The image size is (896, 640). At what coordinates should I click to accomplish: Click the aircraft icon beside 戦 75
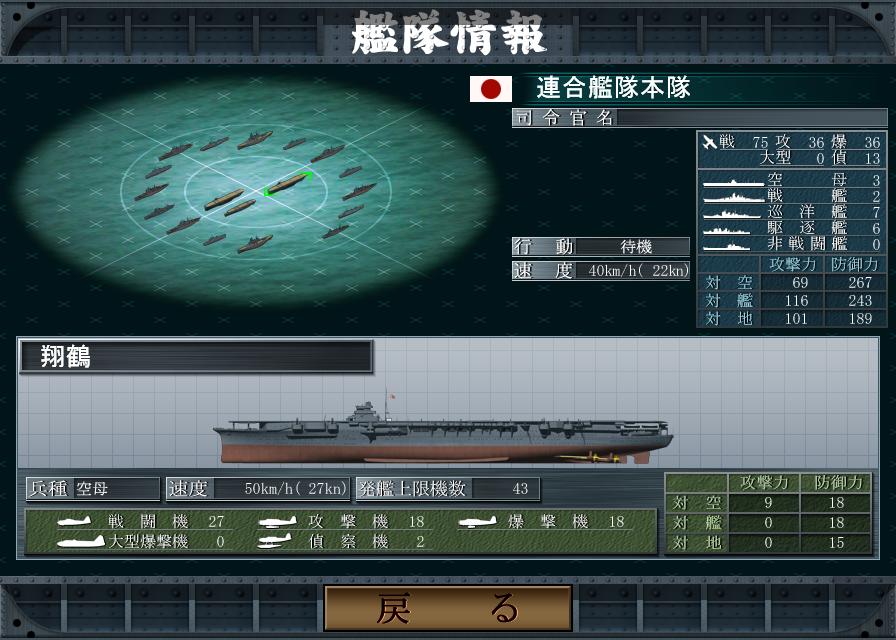710,141
